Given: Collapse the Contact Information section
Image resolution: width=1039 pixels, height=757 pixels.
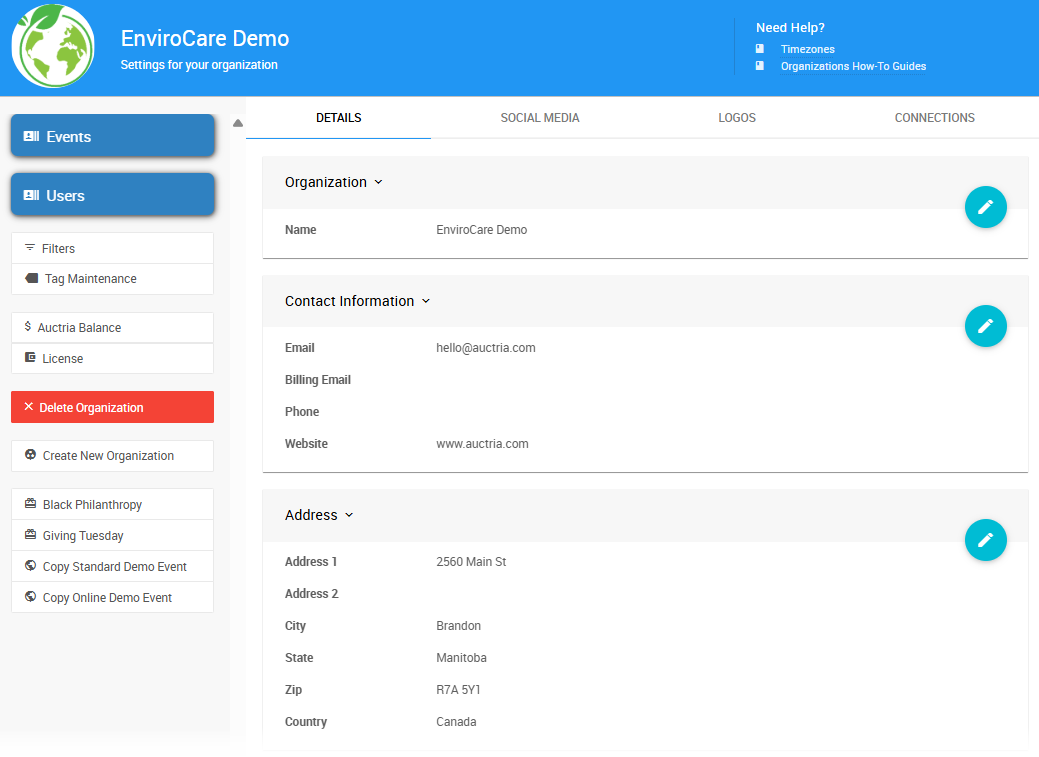Looking at the screenshot, I should pyautogui.click(x=426, y=301).
